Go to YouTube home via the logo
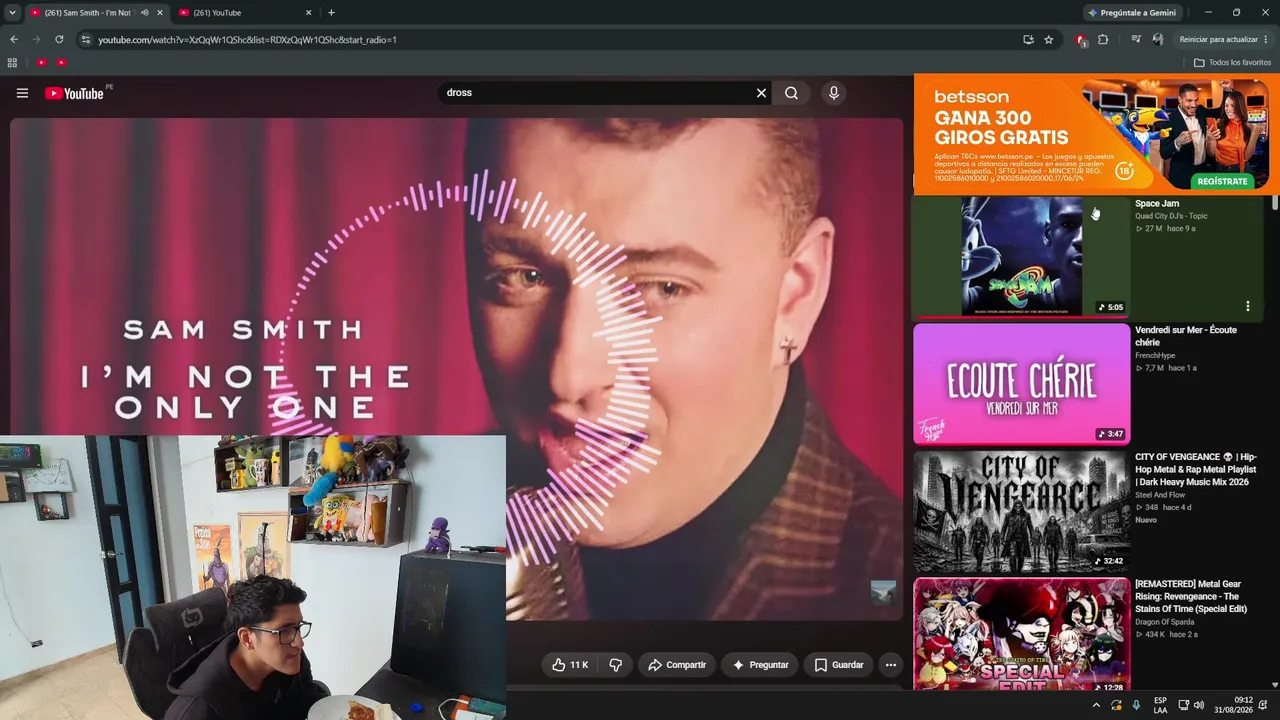 pyautogui.click(x=75, y=93)
